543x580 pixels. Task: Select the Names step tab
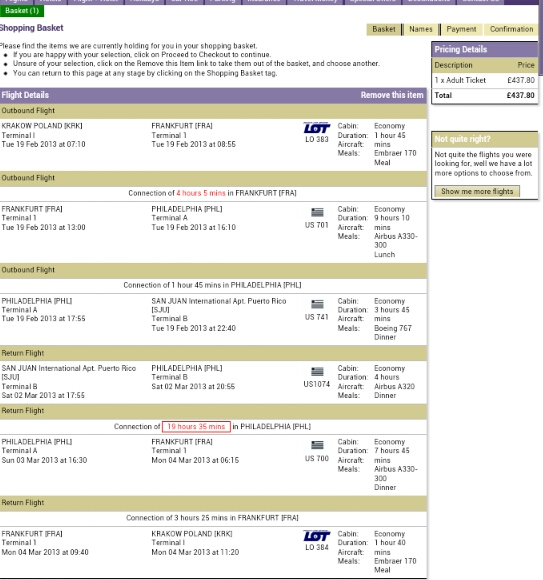coord(421,29)
